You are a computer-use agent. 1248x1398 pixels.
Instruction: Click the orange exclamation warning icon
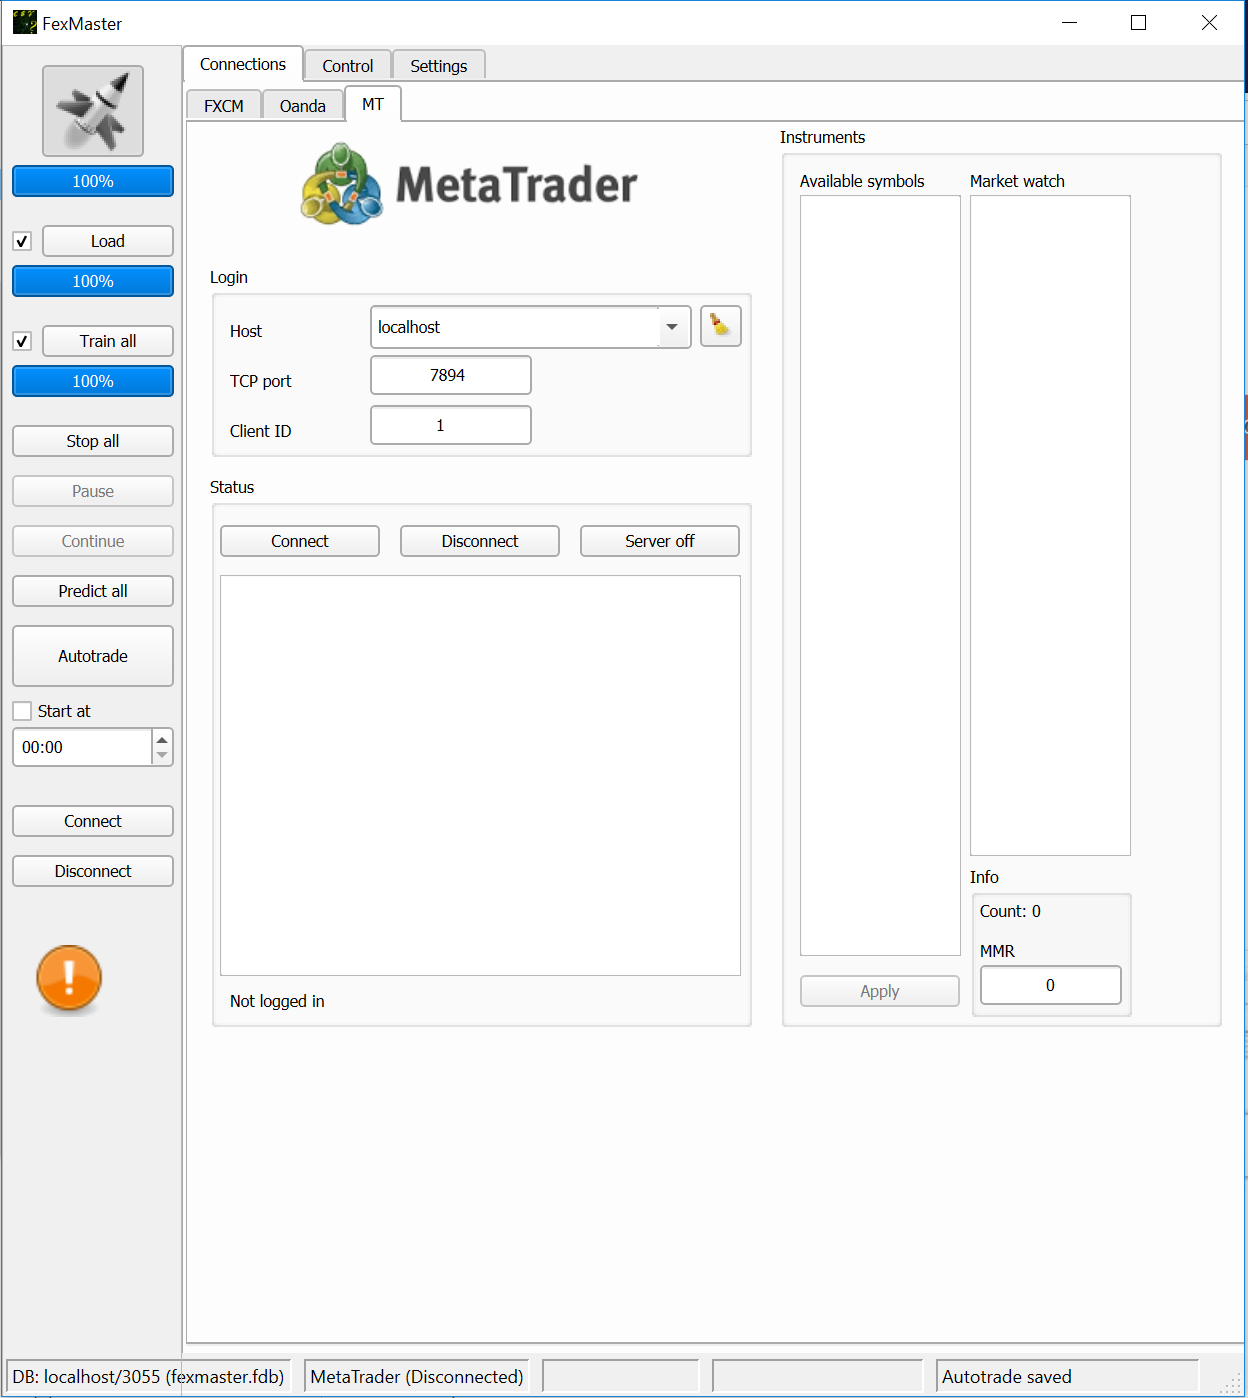[69, 977]
